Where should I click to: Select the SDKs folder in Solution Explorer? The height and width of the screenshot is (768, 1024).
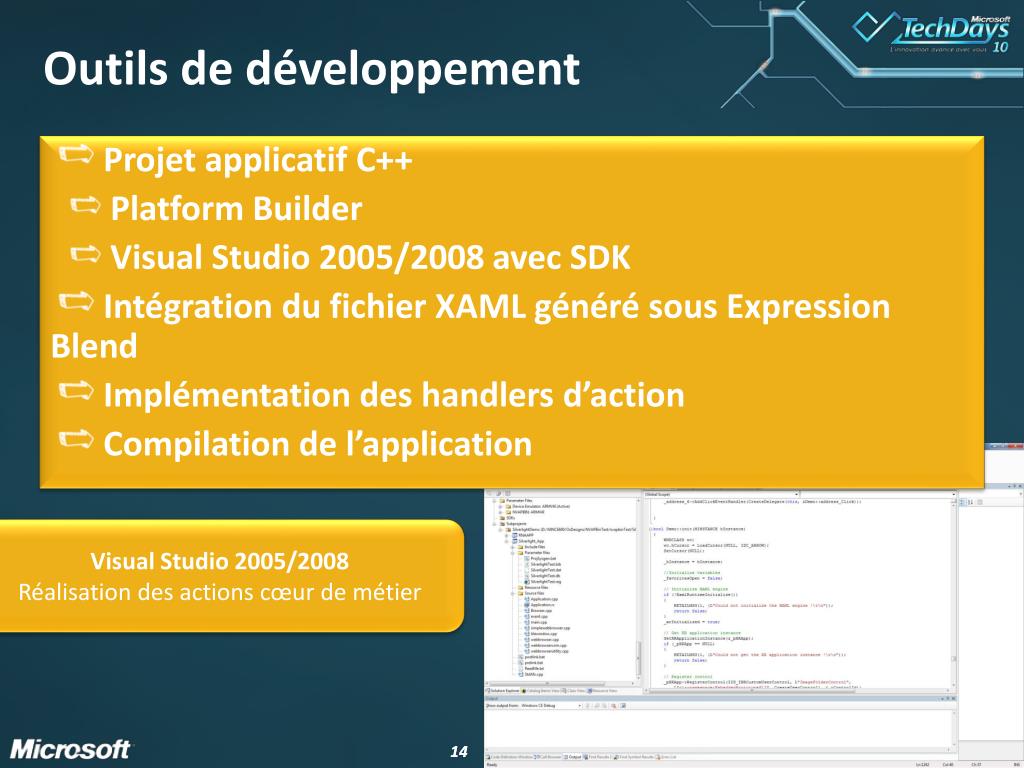[x=509, y=518]
